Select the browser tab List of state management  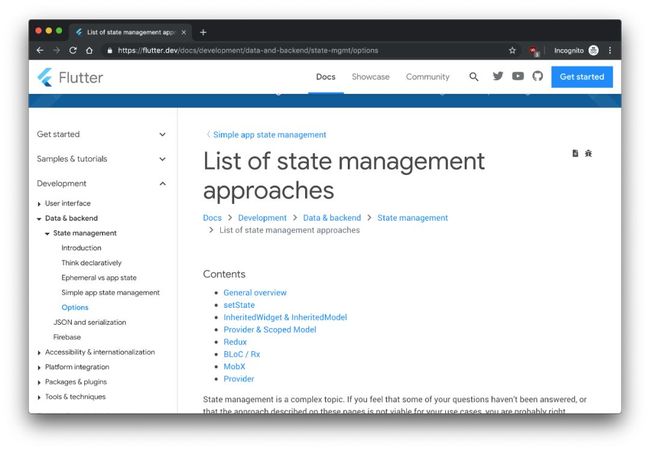point(131,32)
